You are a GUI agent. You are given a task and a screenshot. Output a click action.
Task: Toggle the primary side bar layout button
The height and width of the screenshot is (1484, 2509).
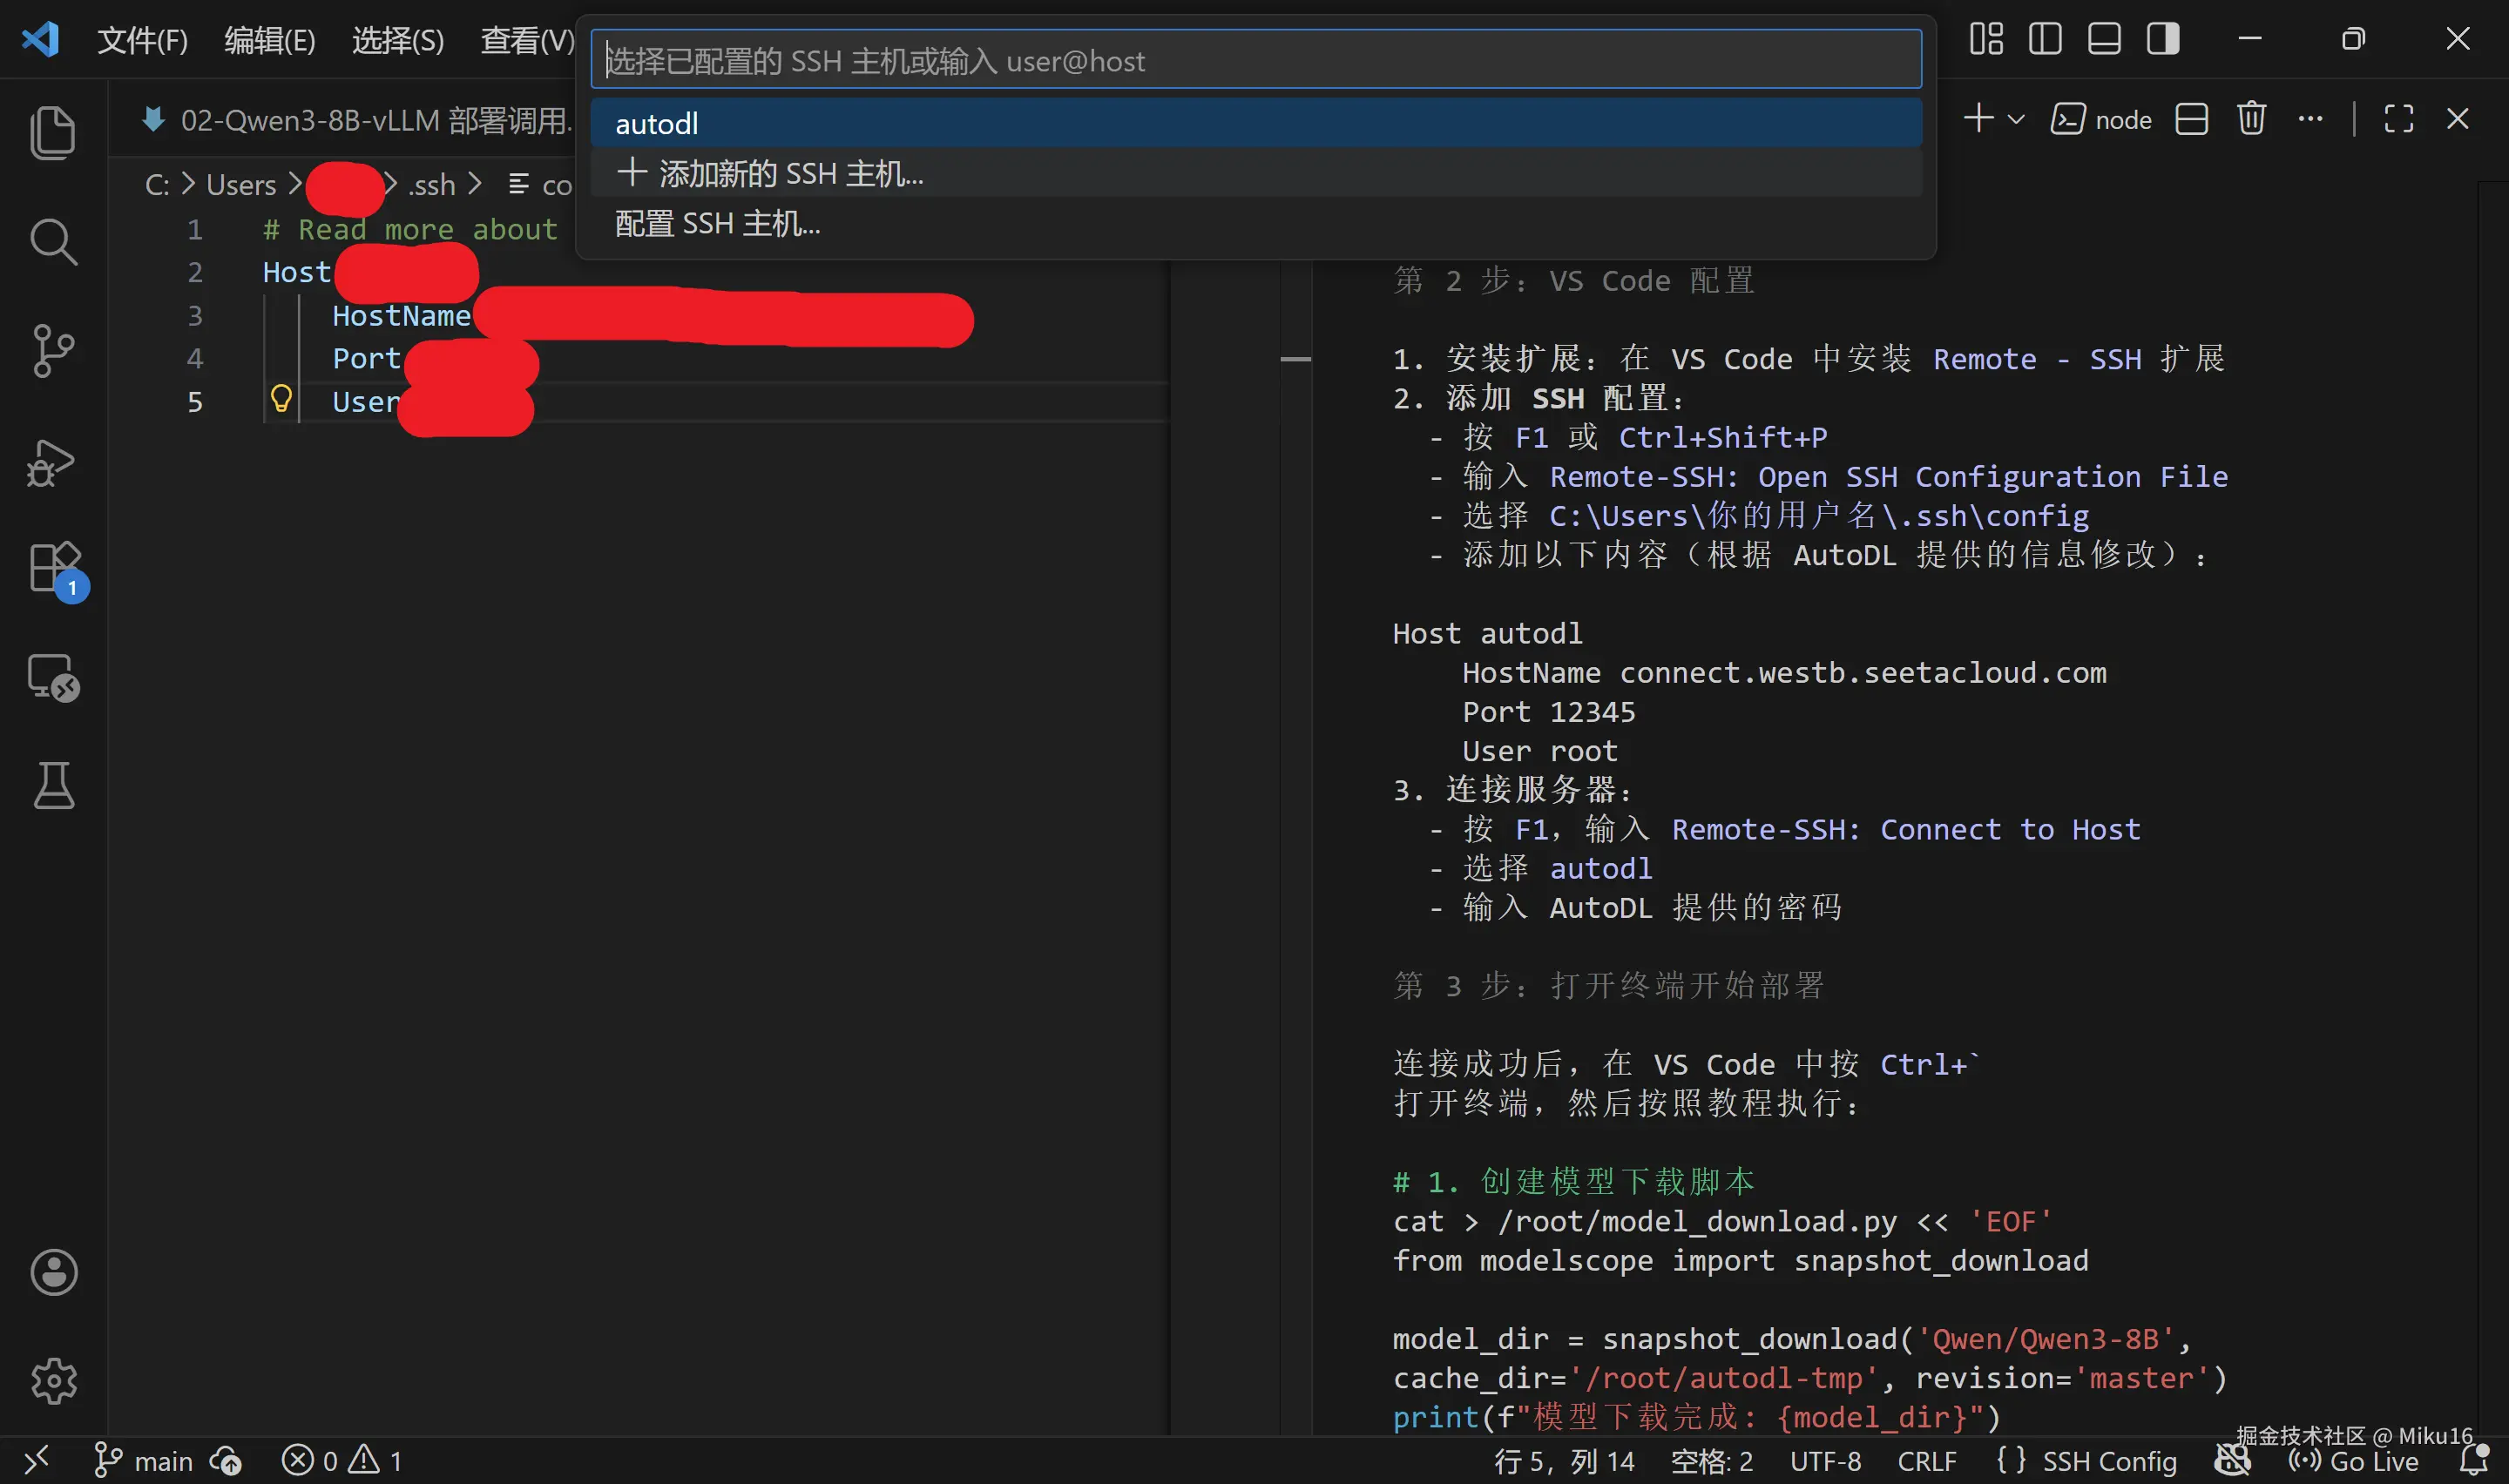click(2045, 39)
